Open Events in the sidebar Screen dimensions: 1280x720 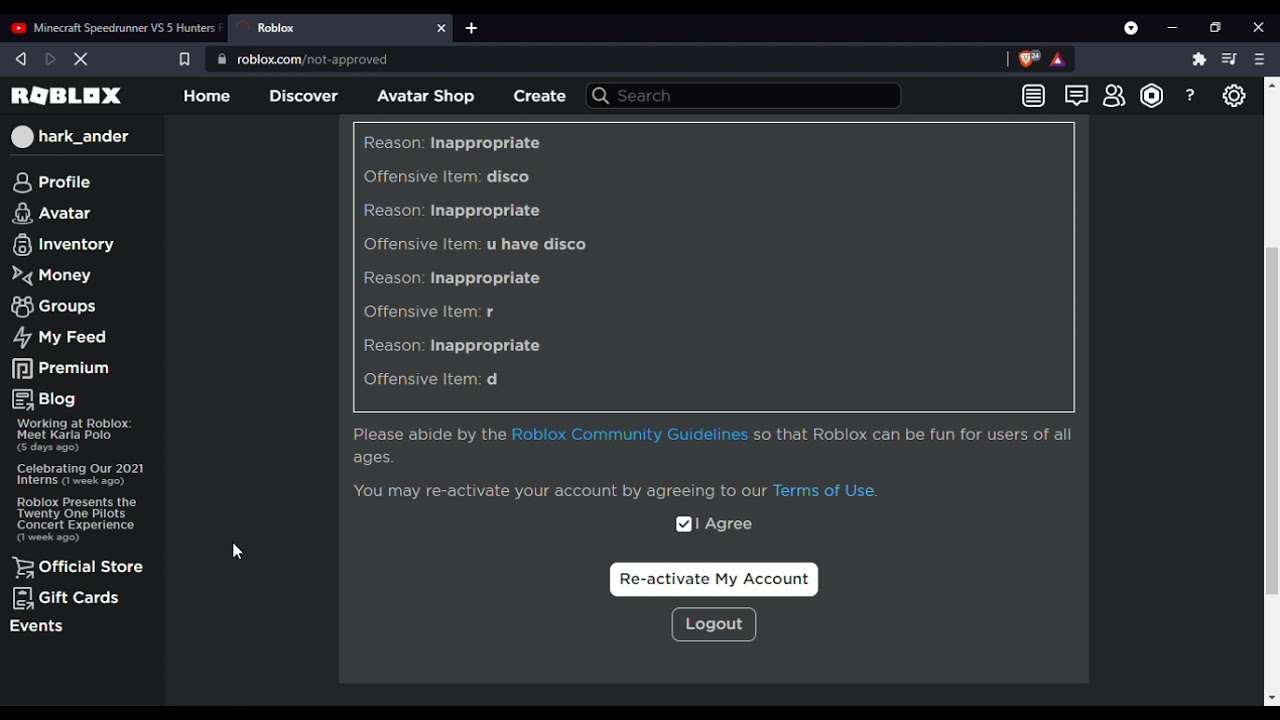(36, 626)
